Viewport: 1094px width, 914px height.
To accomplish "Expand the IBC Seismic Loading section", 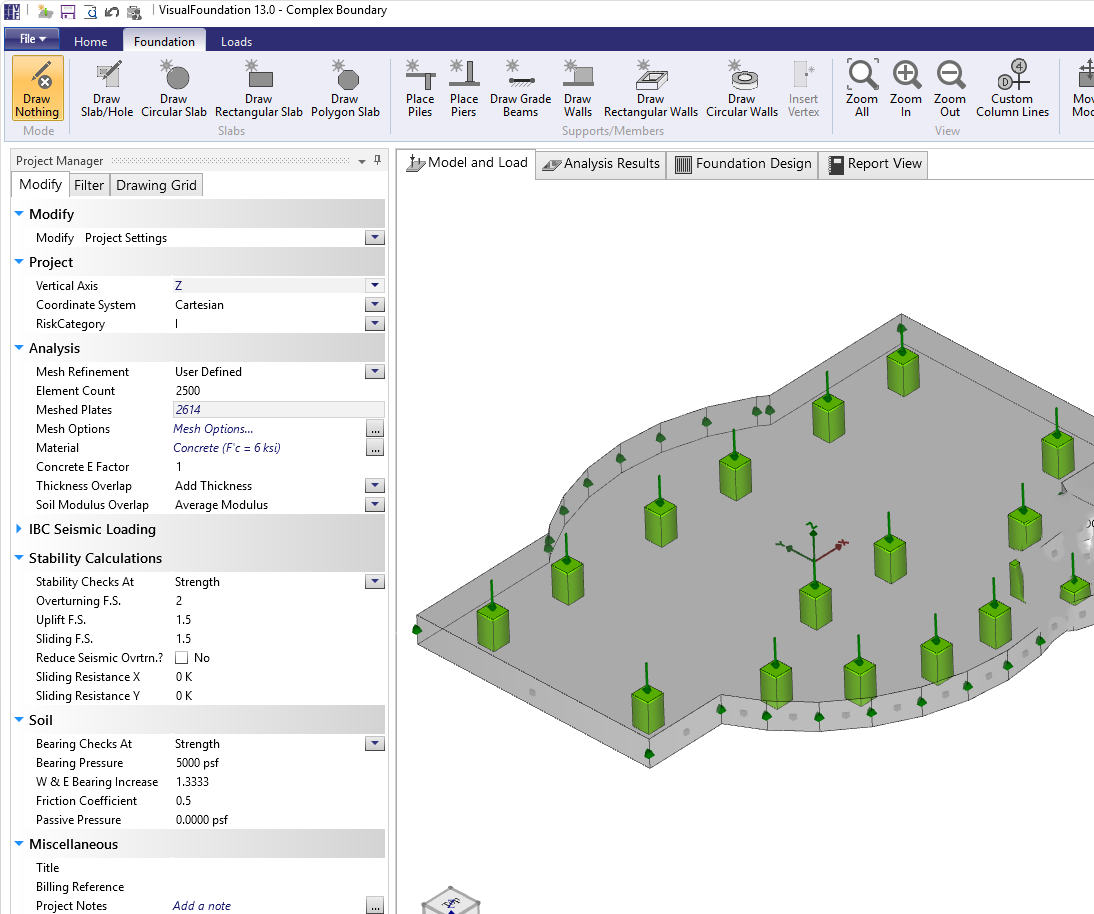I will [19, 529].
